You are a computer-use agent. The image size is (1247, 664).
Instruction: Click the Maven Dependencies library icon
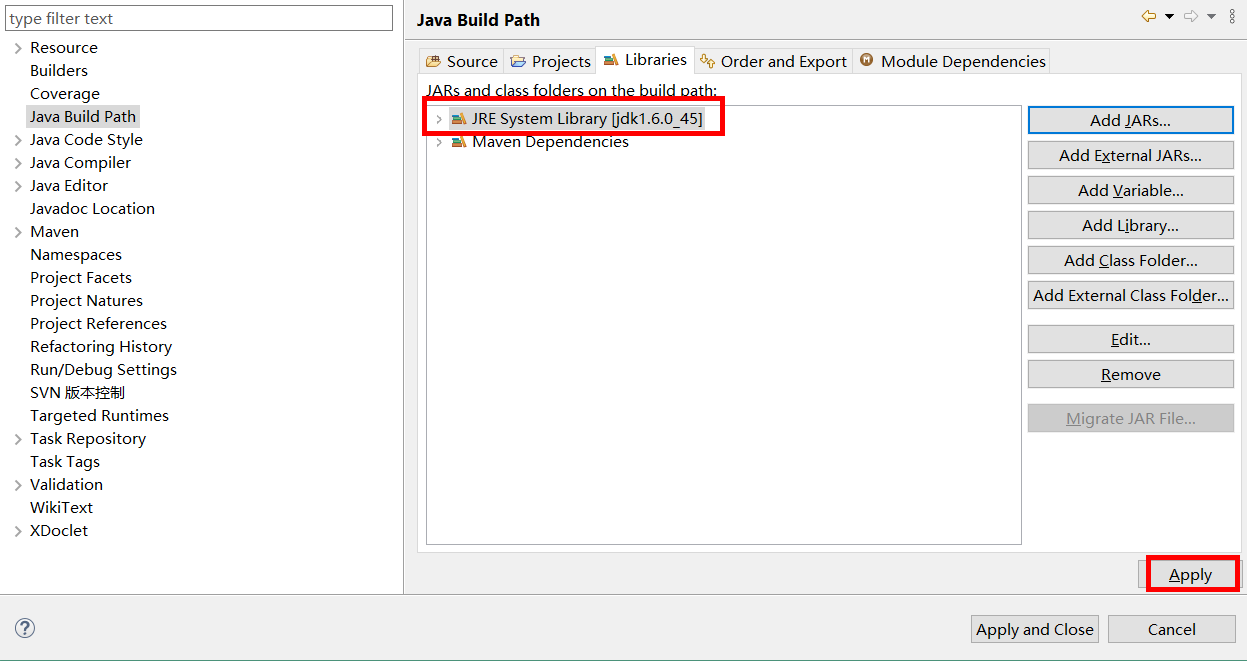[x=459, y=142]
